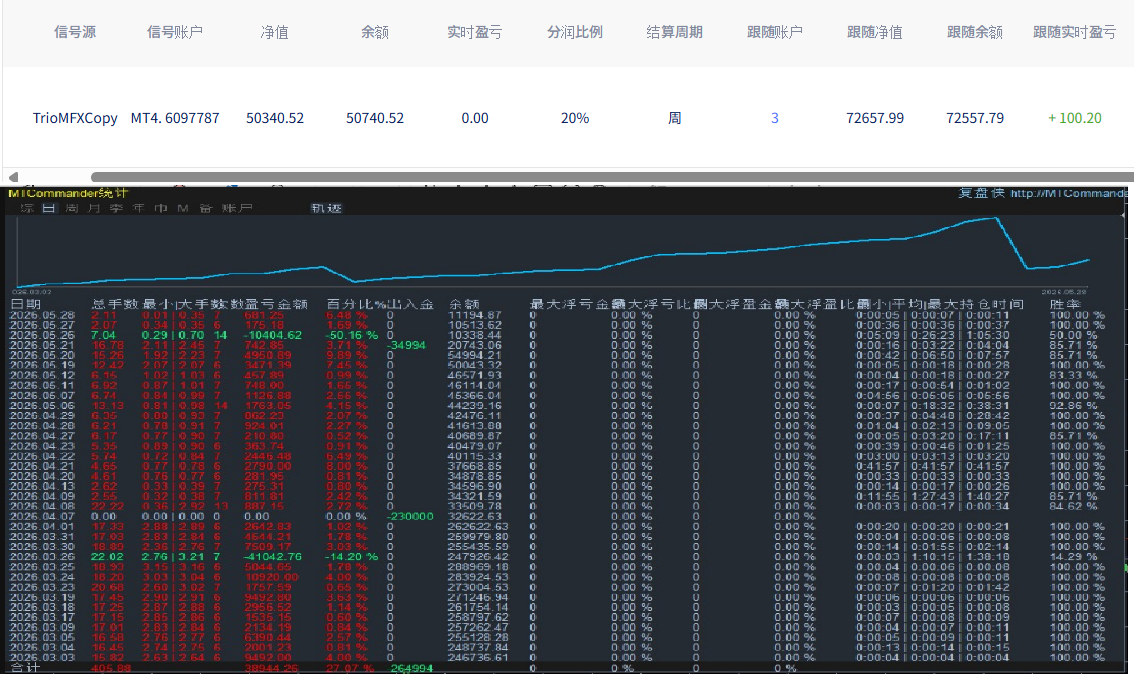The image size is (1134, 676).
Task: Click the TrioMFXCopy signal source cell
Action: pyautogui.click(x=75, y=118)
